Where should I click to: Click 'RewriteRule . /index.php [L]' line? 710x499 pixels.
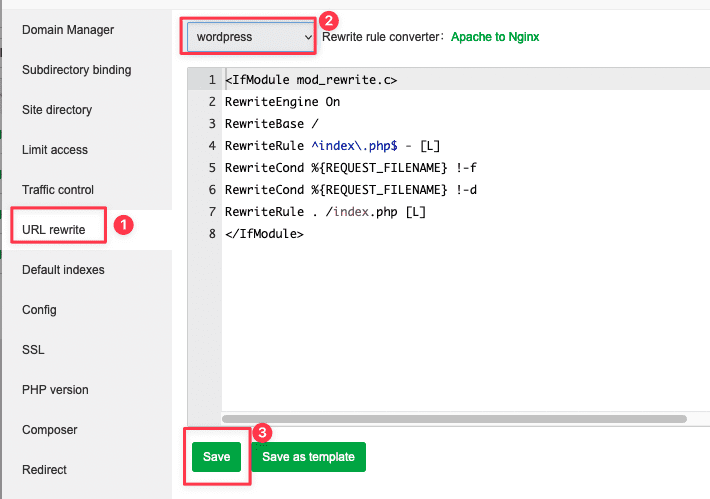point(326,211)
